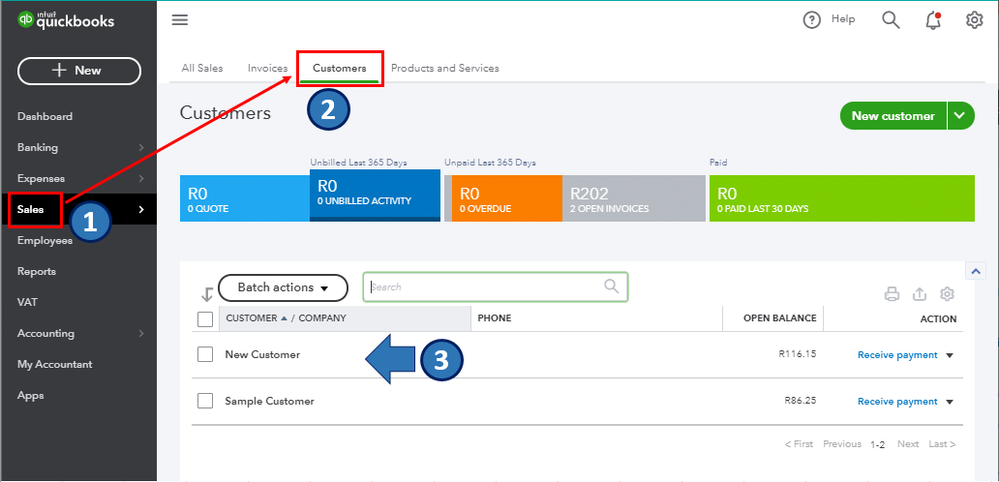Go to Dashboard in the sidebar
This screenshot has width=999, height=482.
(45, 117)
